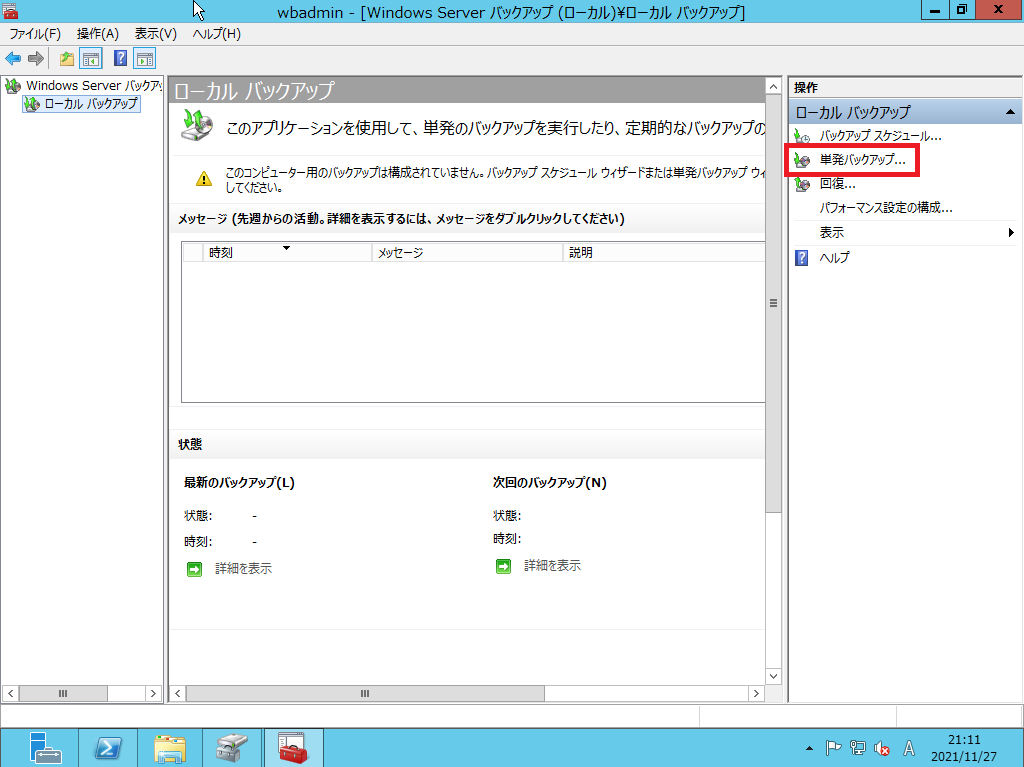Viewport: 1024px width, 767px height.
Task: Click tree pane scroll left arrow
Action: (x=10, y=693)
